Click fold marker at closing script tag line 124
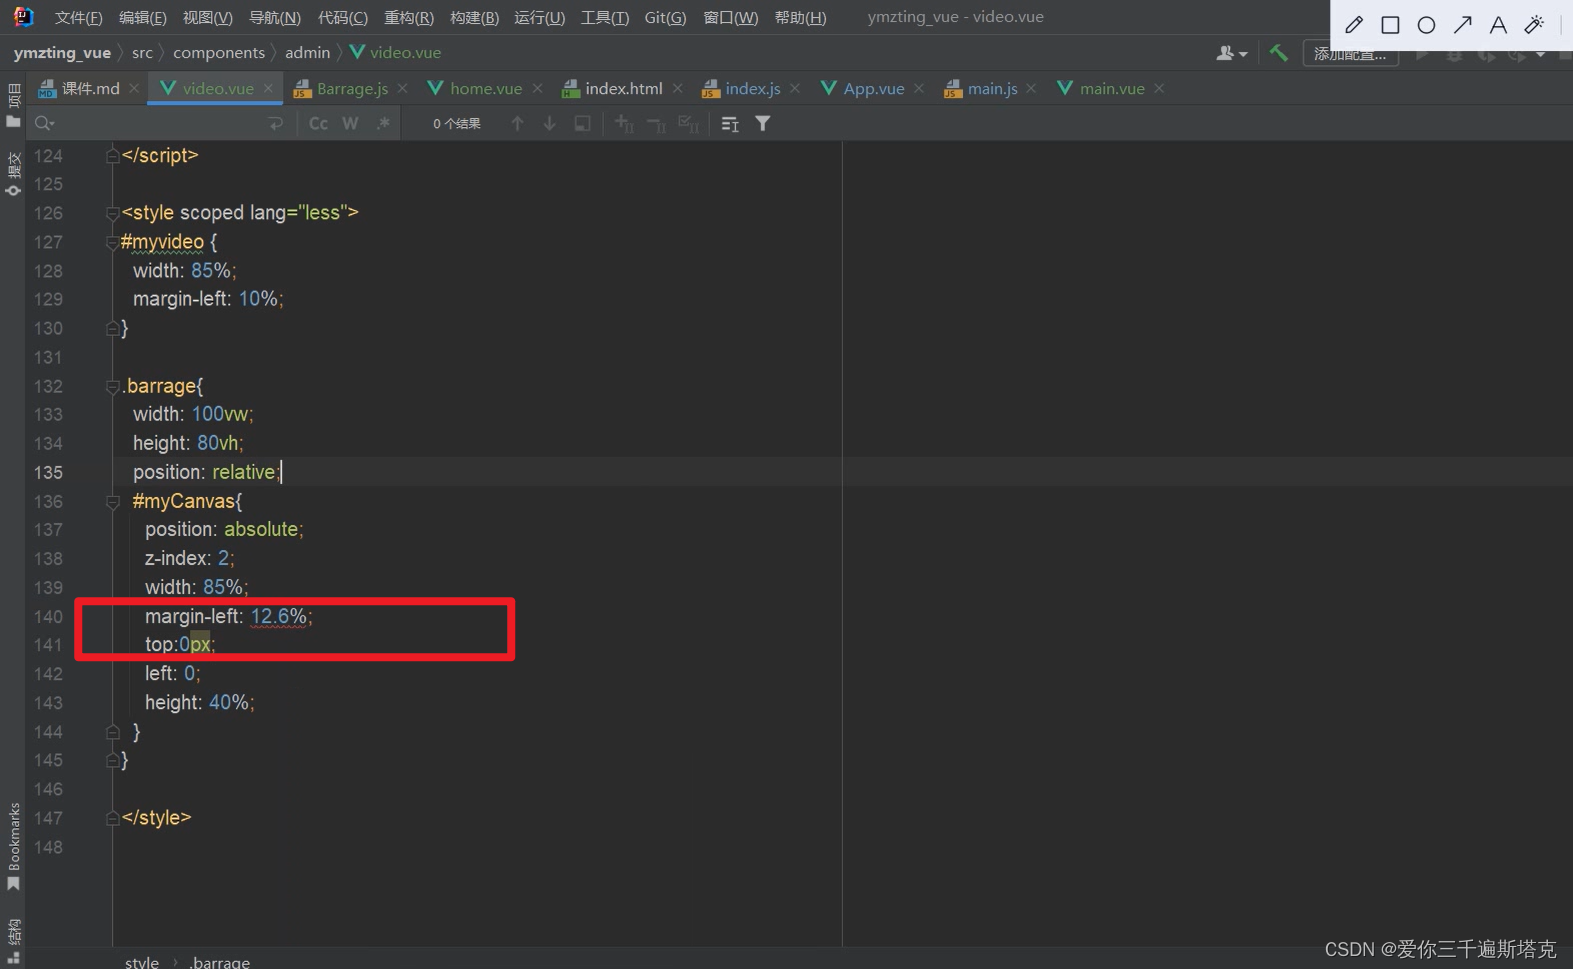The height and width of the screenshot is (969, 1573). pyautogui.click(x=113, y=156)
